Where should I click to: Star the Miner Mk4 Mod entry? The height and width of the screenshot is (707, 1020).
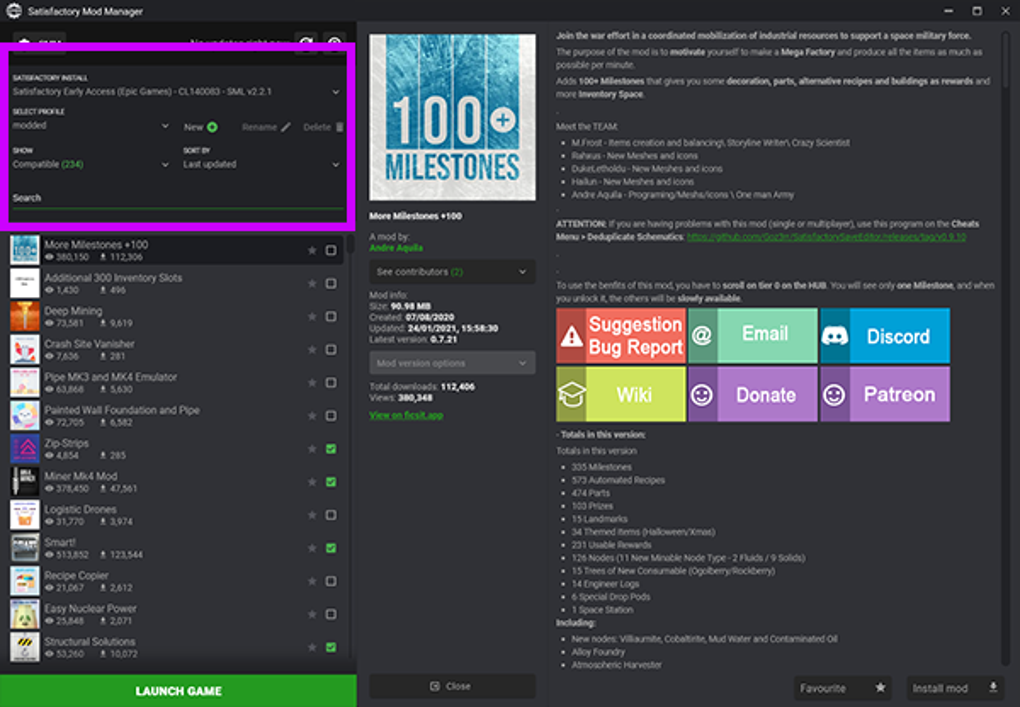[312, 482]
